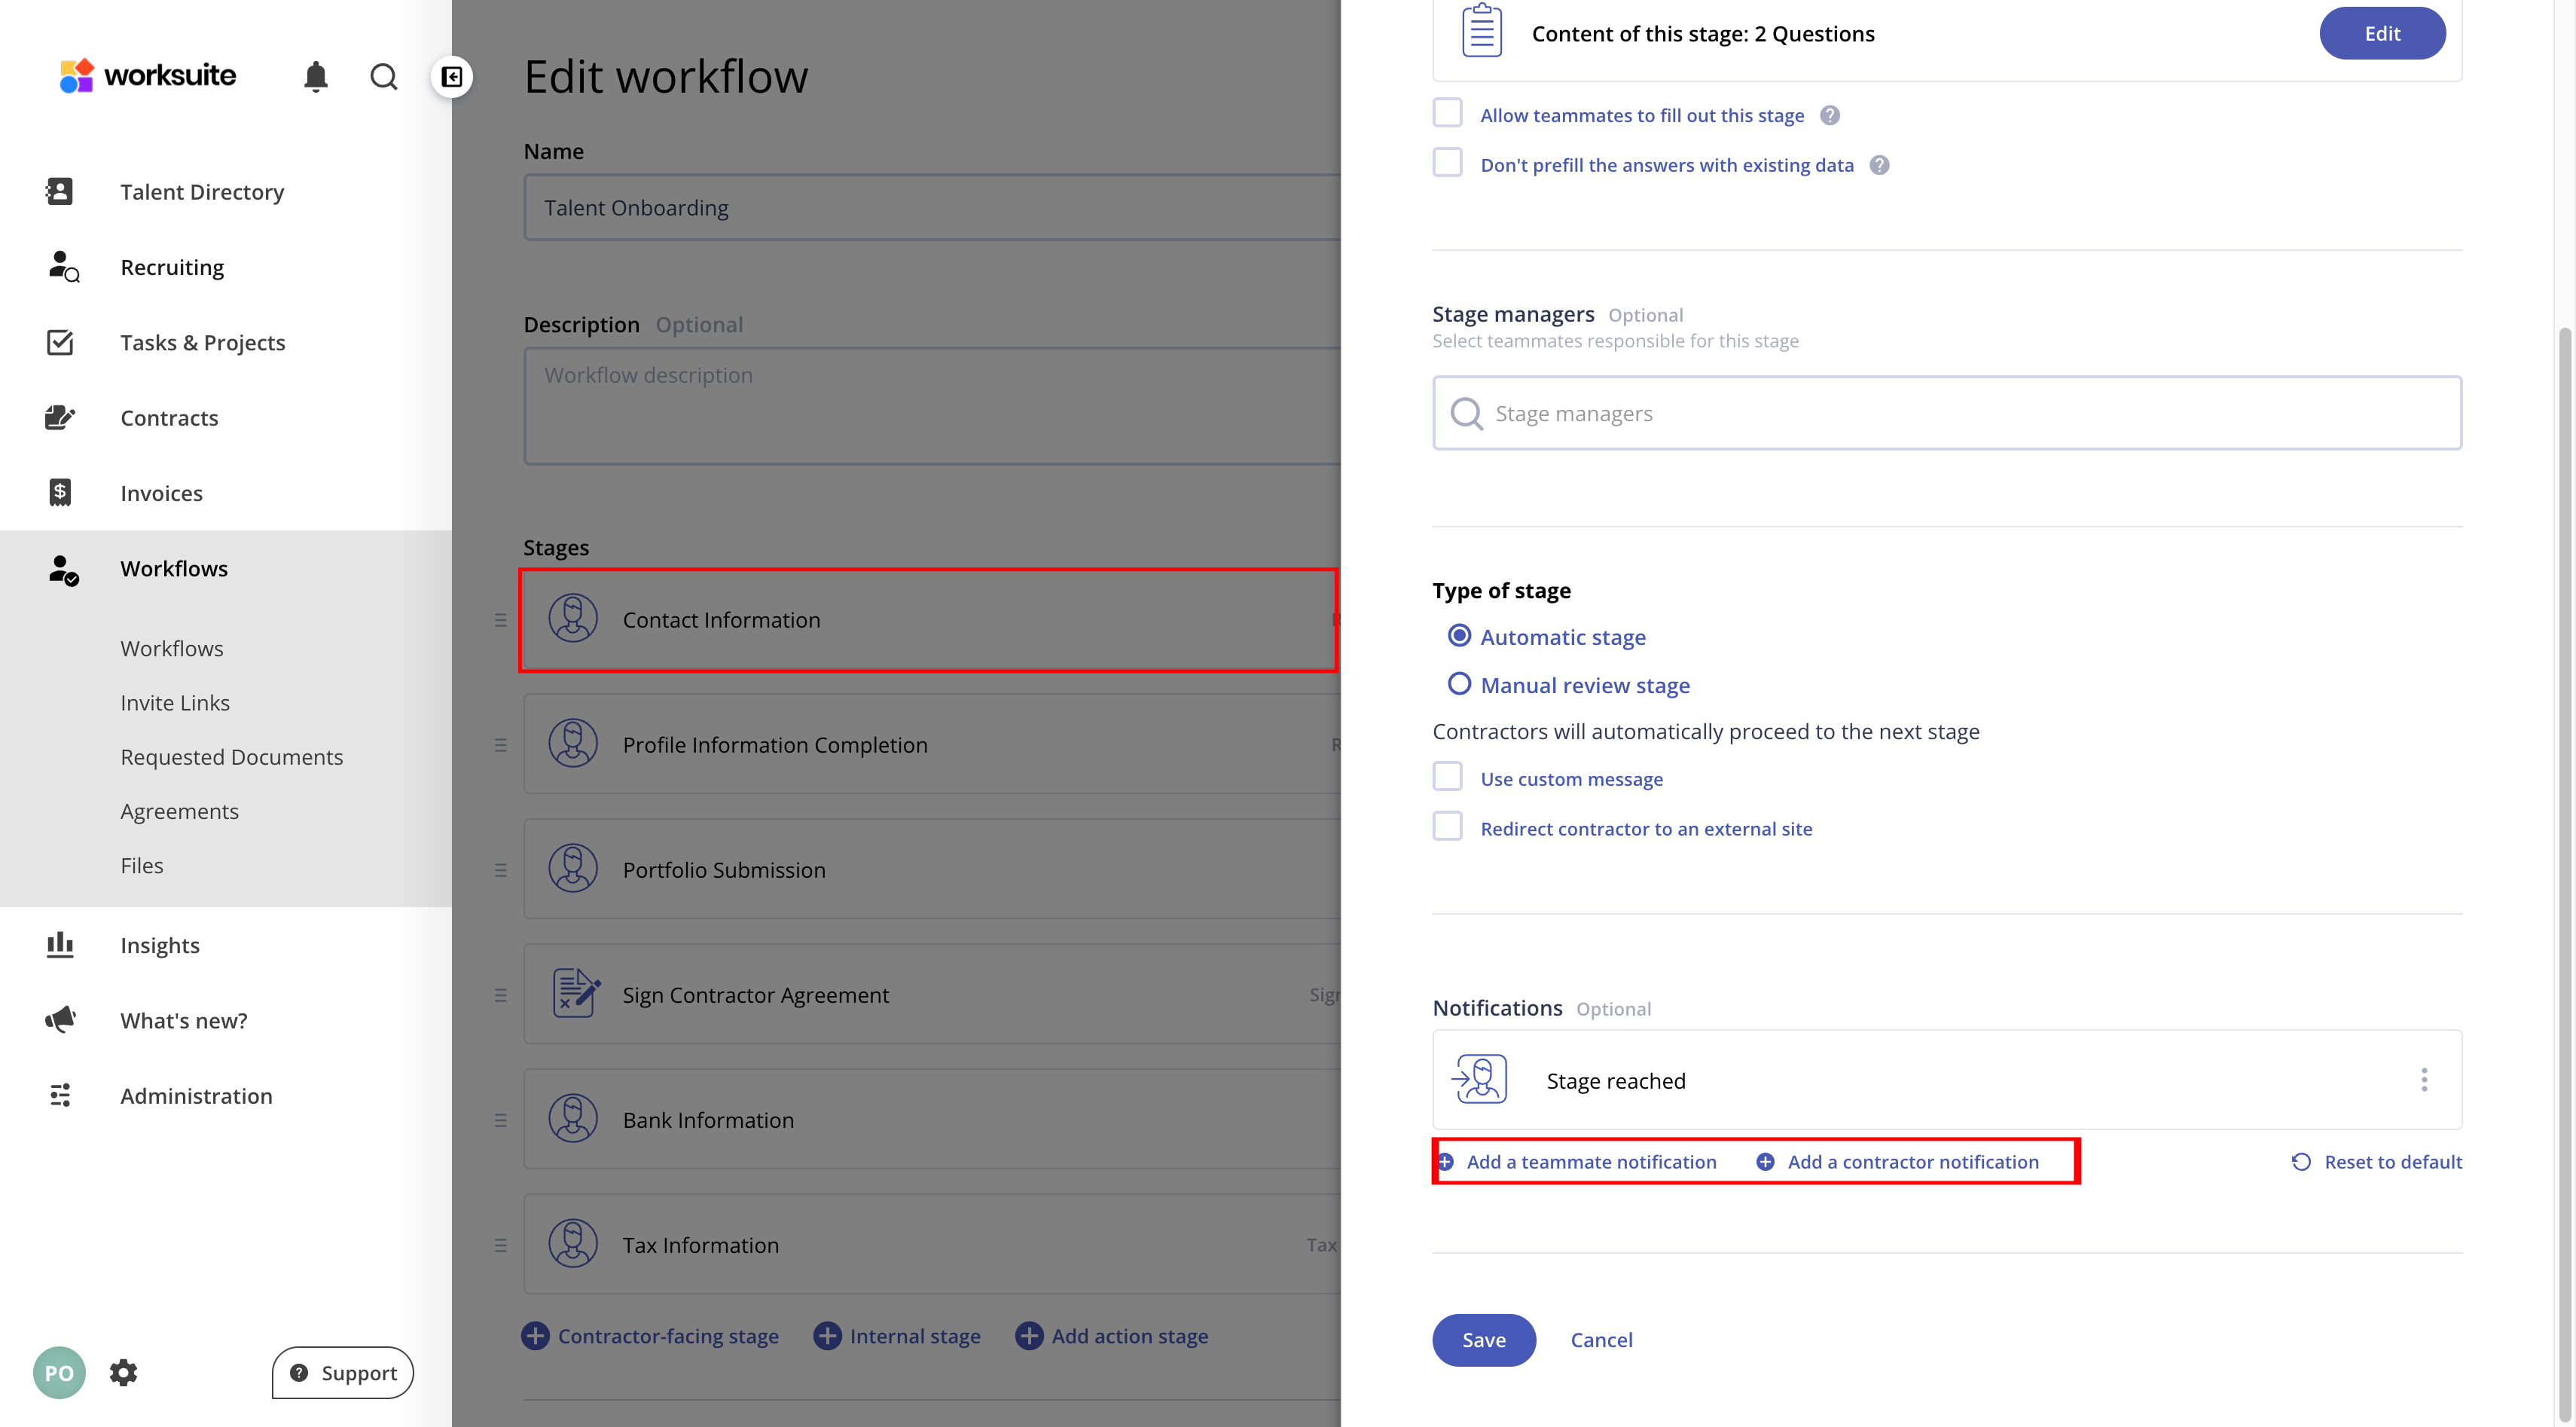Click the PO user avatar

(x=59, y=1372)
